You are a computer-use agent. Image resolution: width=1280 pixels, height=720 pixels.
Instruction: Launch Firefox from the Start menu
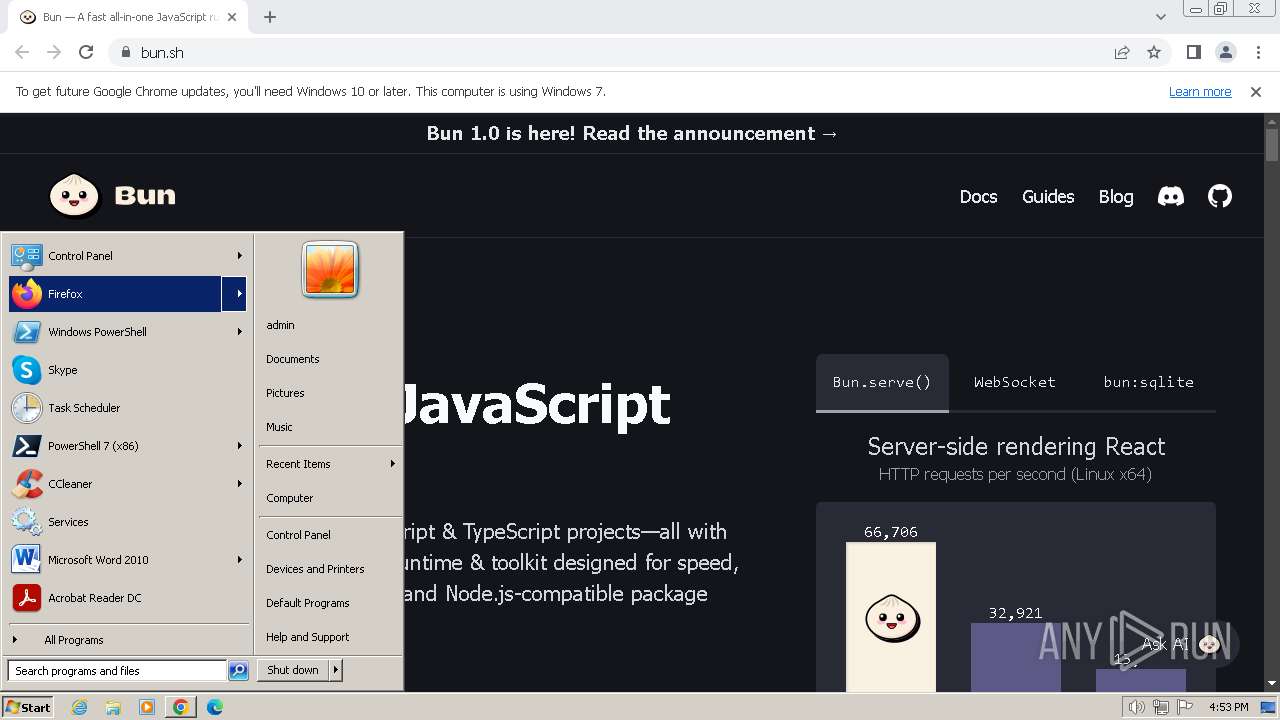[115, 294]
